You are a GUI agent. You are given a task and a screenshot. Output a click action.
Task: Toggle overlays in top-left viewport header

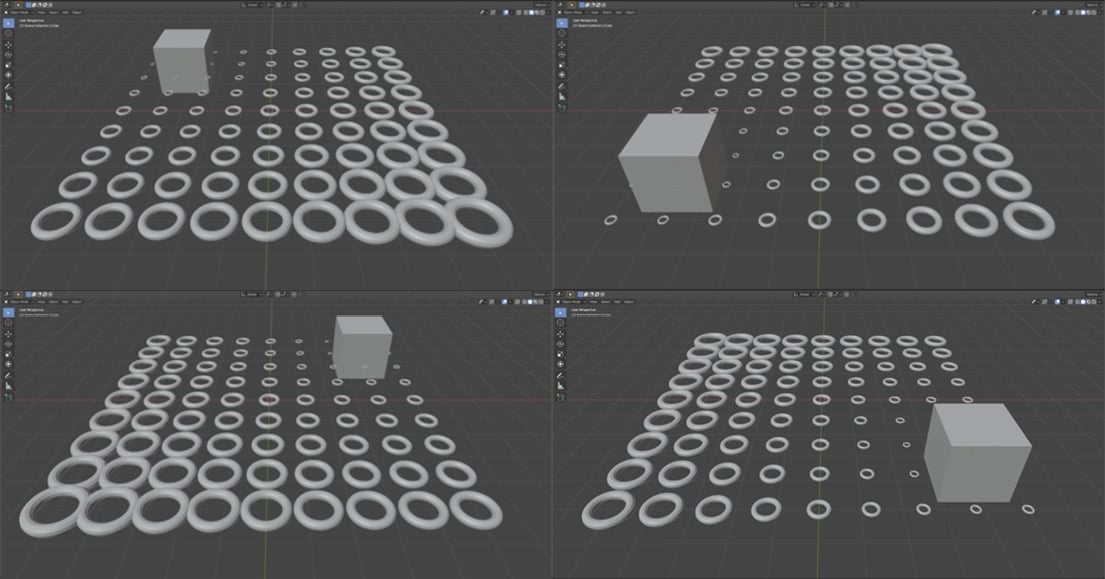(x=505, y=12)
